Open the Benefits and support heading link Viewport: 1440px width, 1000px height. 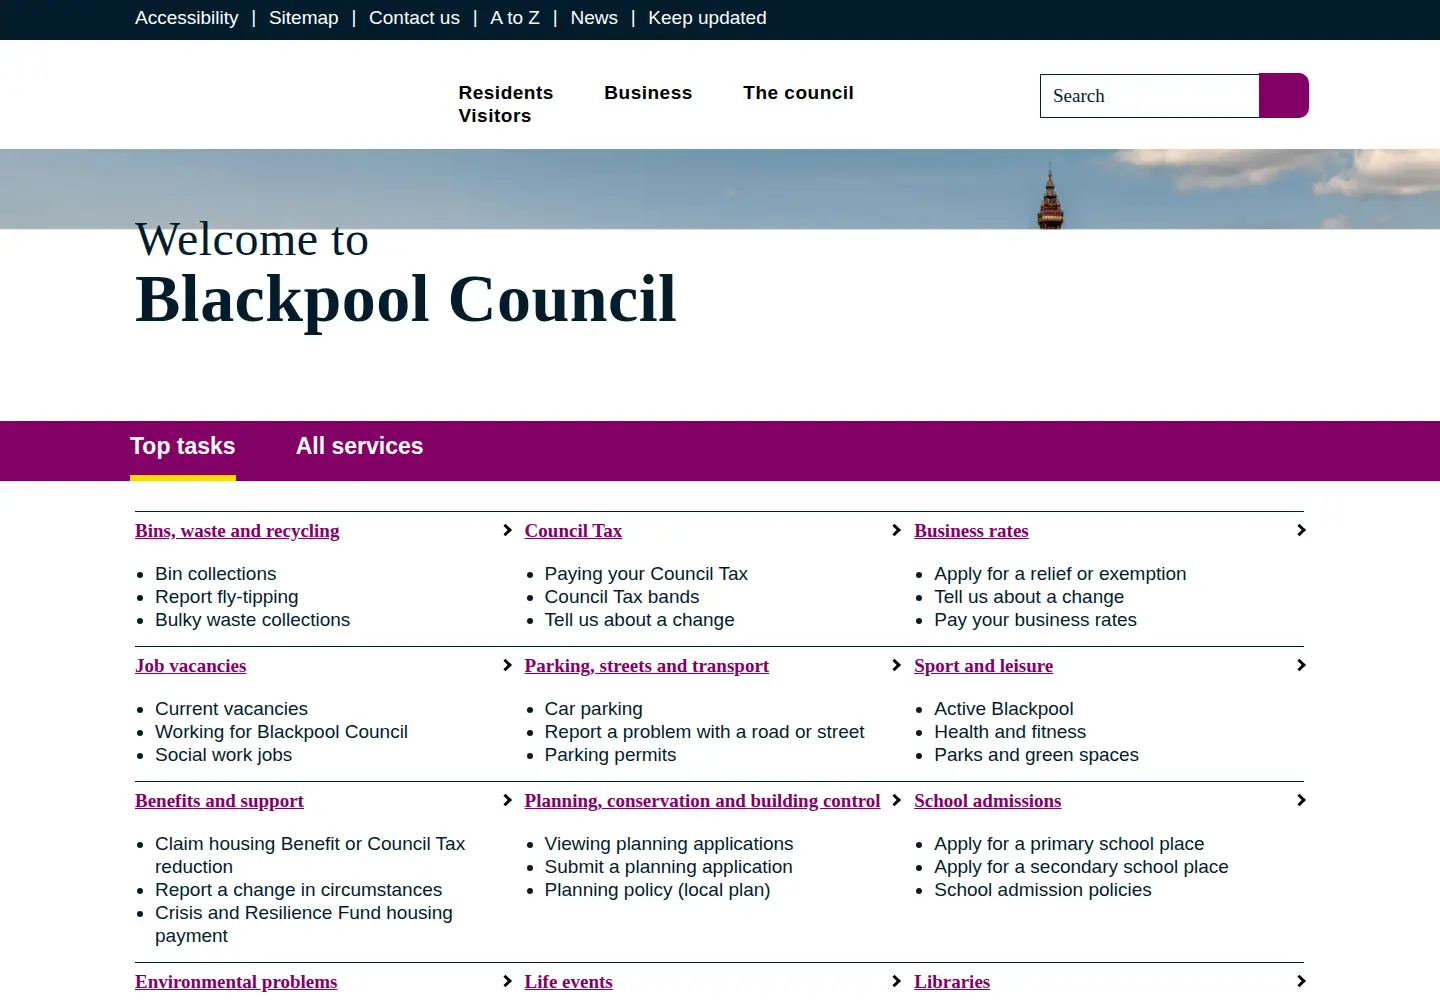coord(219,801)
